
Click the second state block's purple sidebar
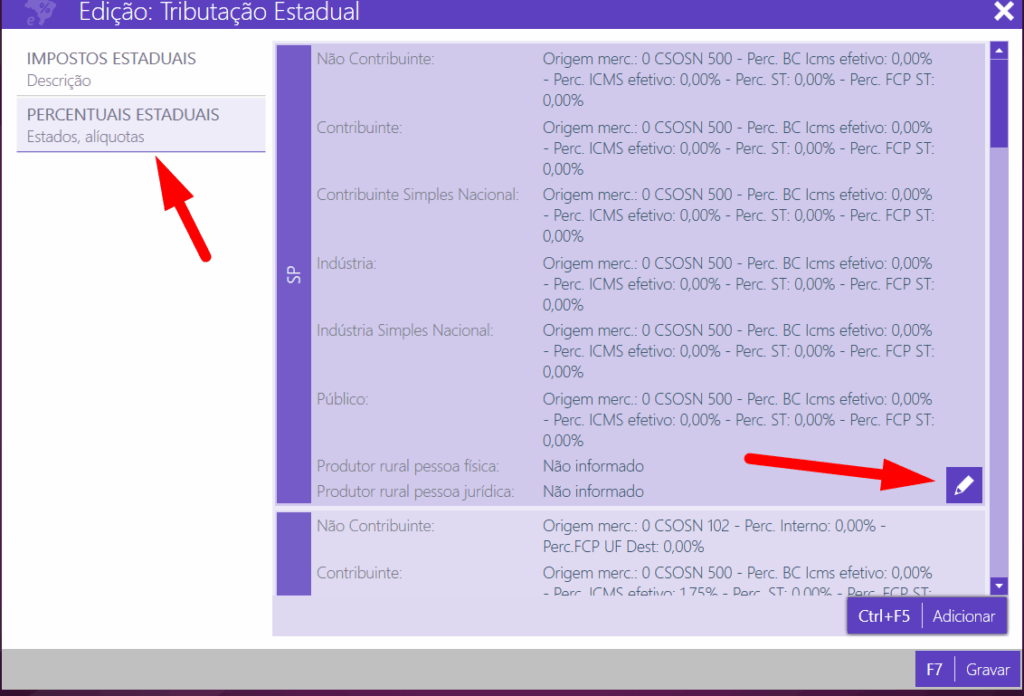click(x=293, y=553)
